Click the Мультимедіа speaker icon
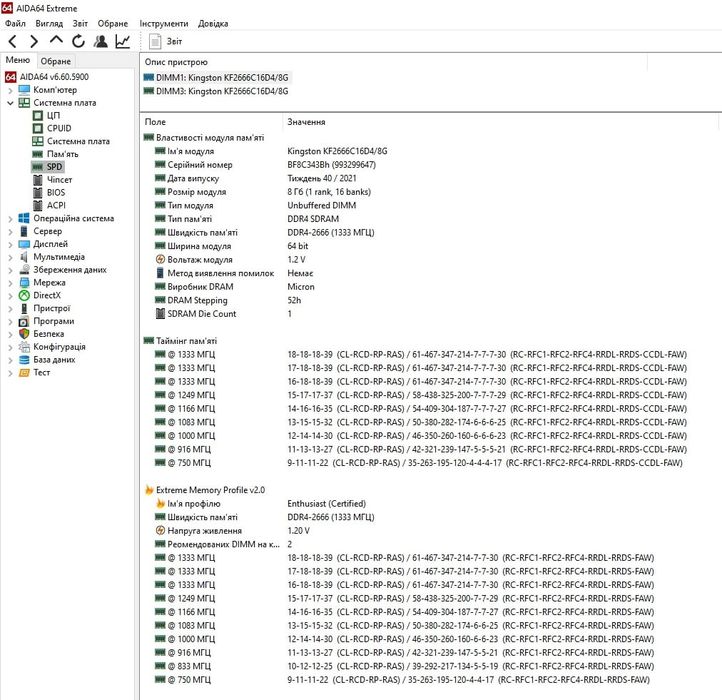The height and width of the screenshot is (700, 722). tap(24, 257)
